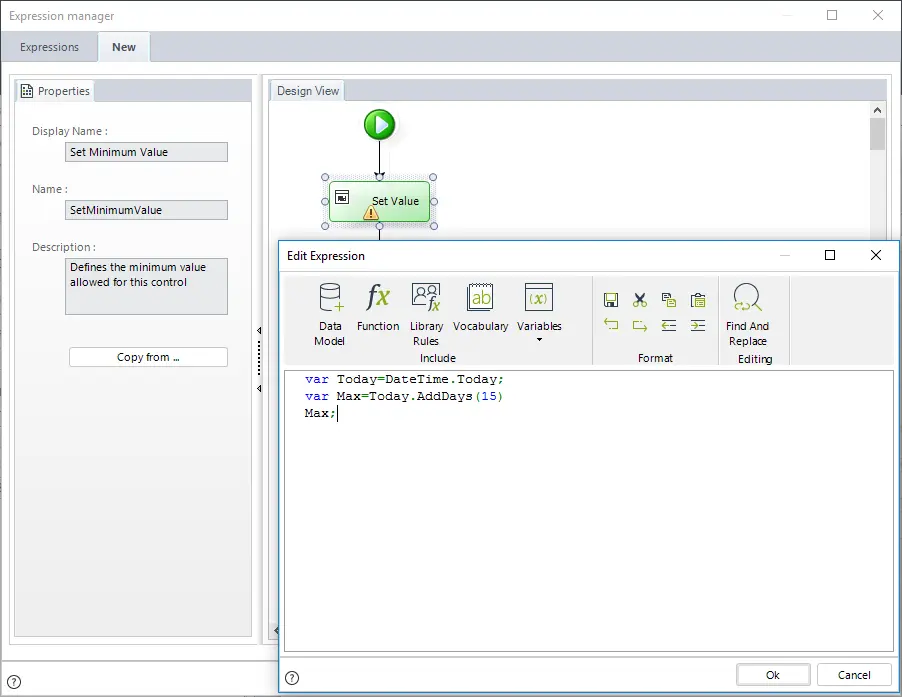Screen dimensions: 902x697
Task: Click the Design View vertical scrollbar thumb
Action: coord(877,134)
